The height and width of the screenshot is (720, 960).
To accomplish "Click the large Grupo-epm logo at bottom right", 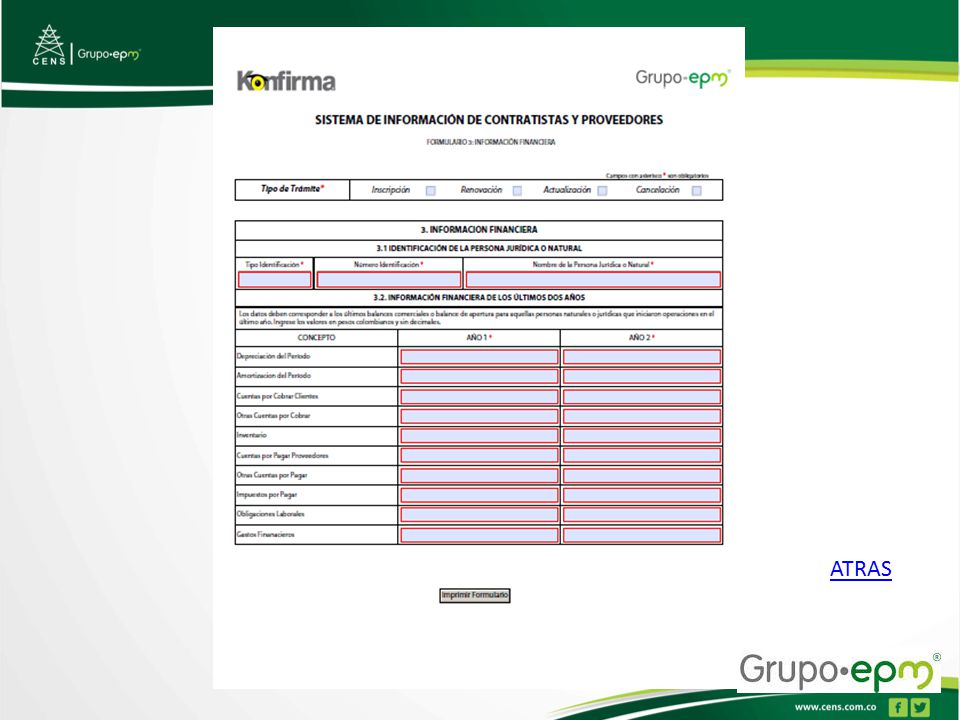I will pyautogui.click(x=839, y=672).
